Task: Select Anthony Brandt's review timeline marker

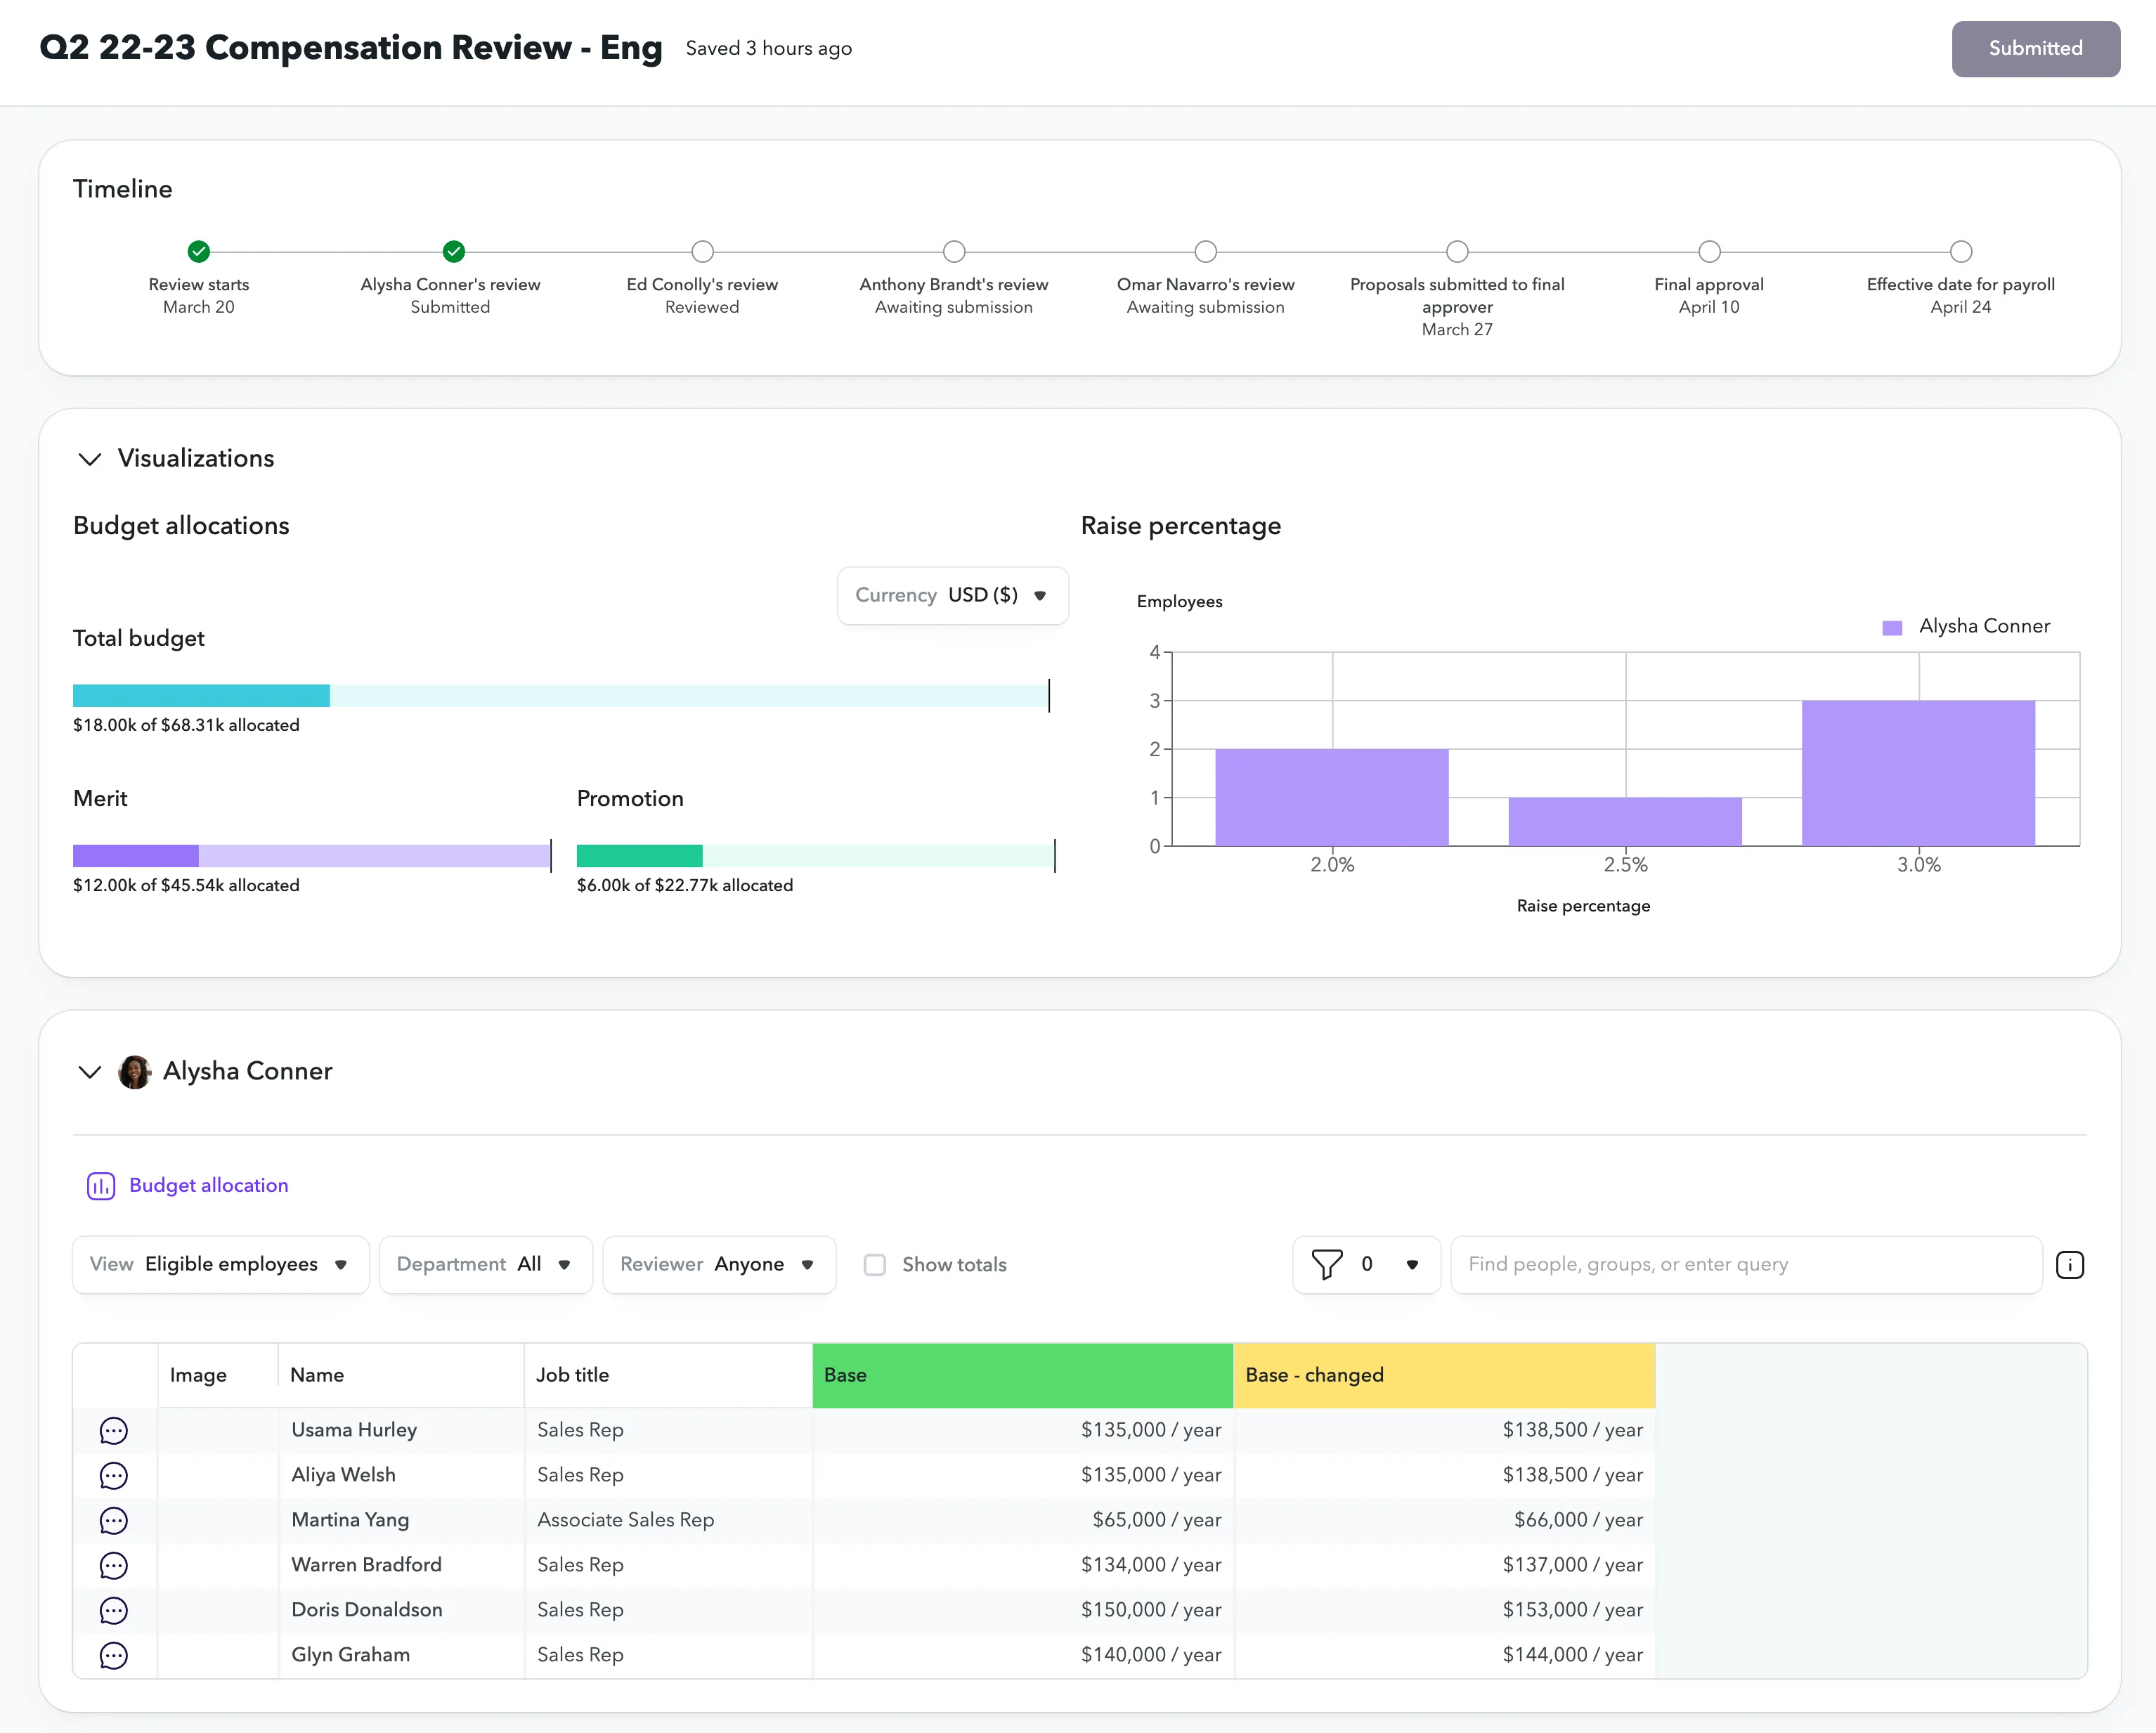Action: 955,251
